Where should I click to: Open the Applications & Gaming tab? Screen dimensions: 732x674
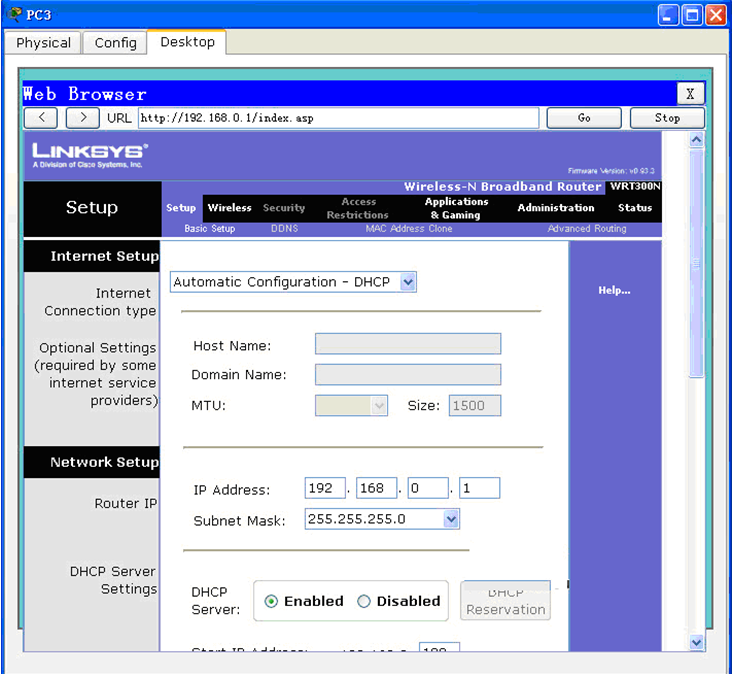coord(456,208)
